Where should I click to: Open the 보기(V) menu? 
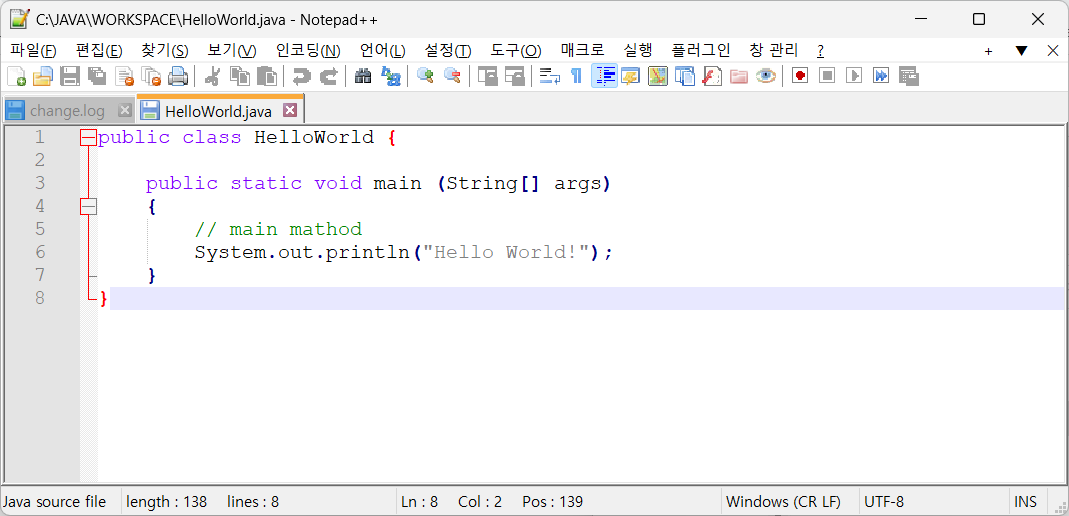coord(232,50)
